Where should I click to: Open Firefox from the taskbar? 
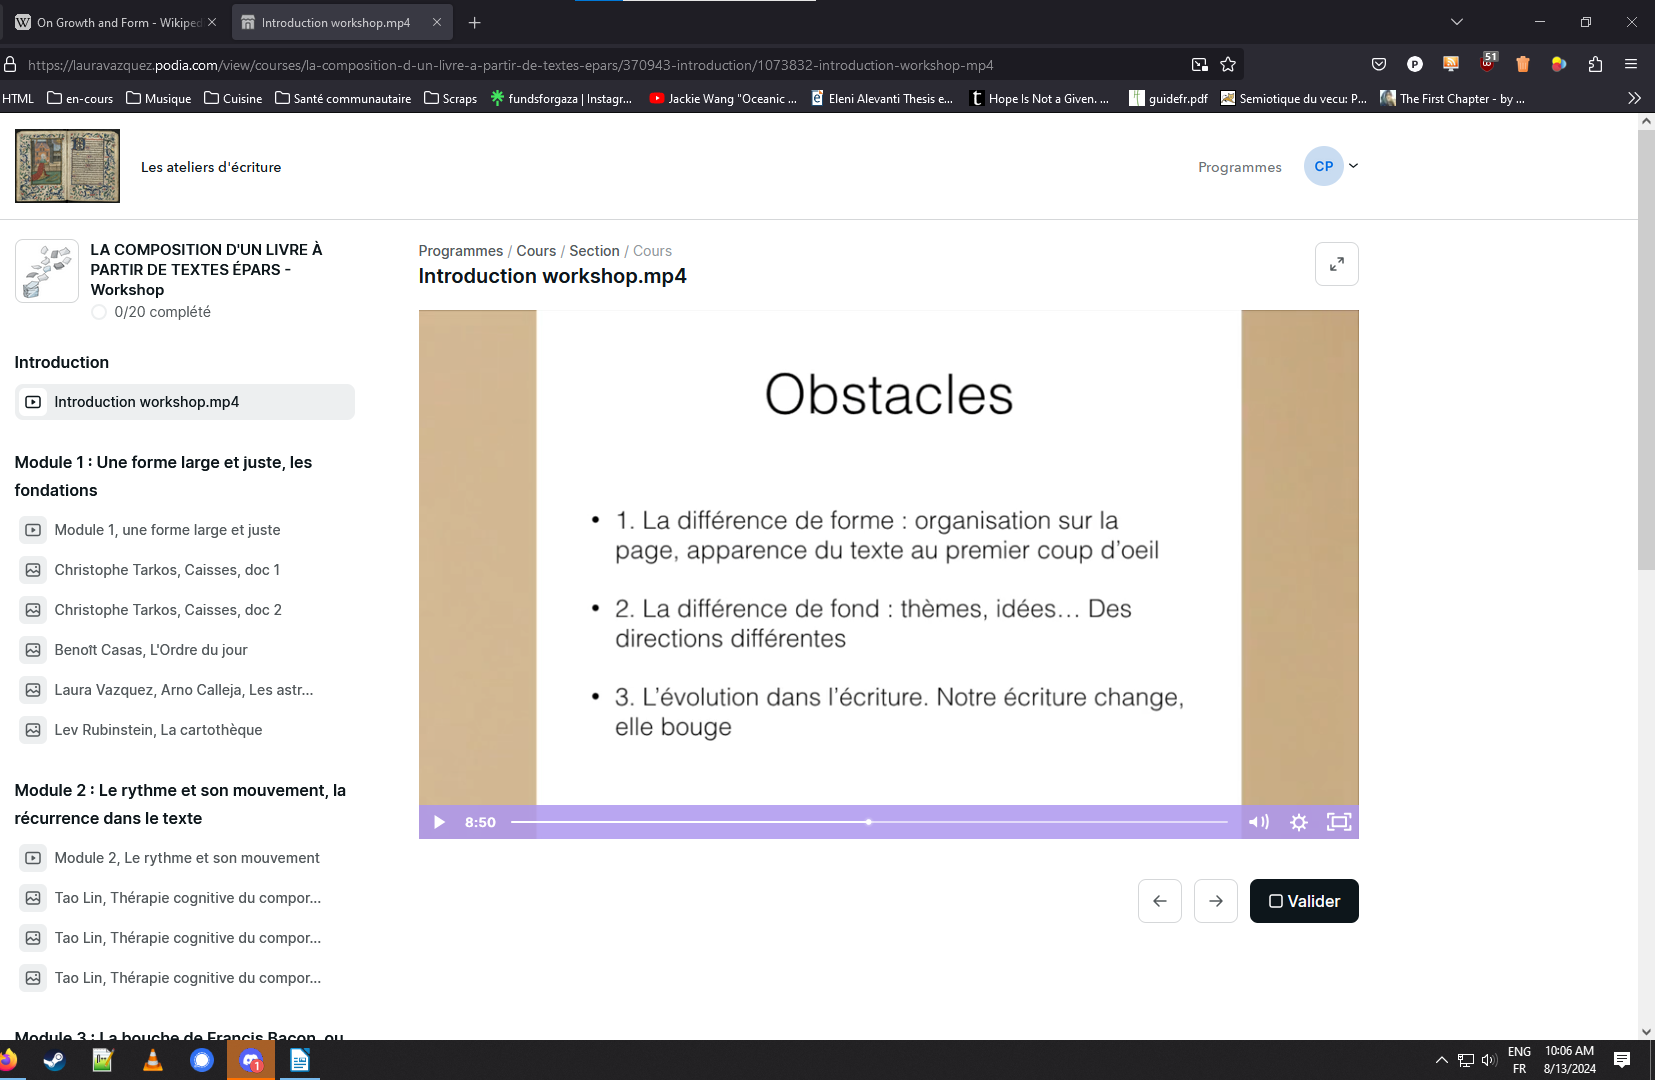click(8, 1060)
